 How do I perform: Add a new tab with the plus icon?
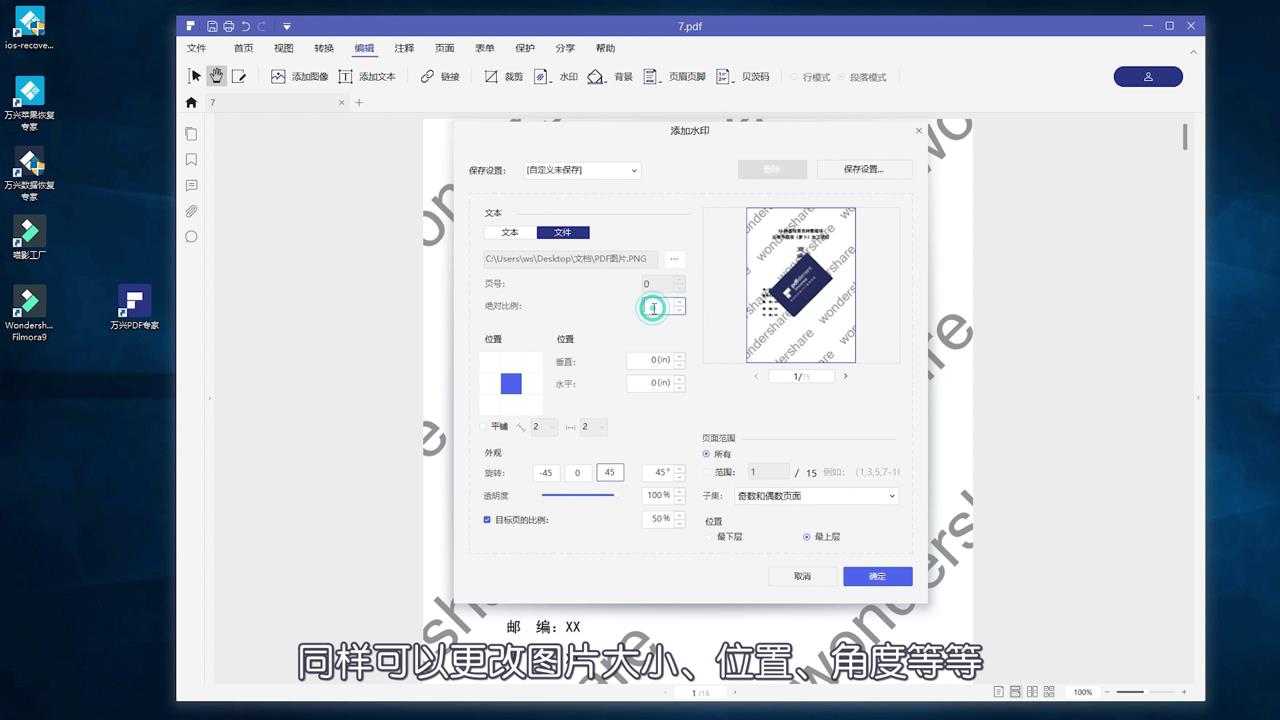[359, 102]
